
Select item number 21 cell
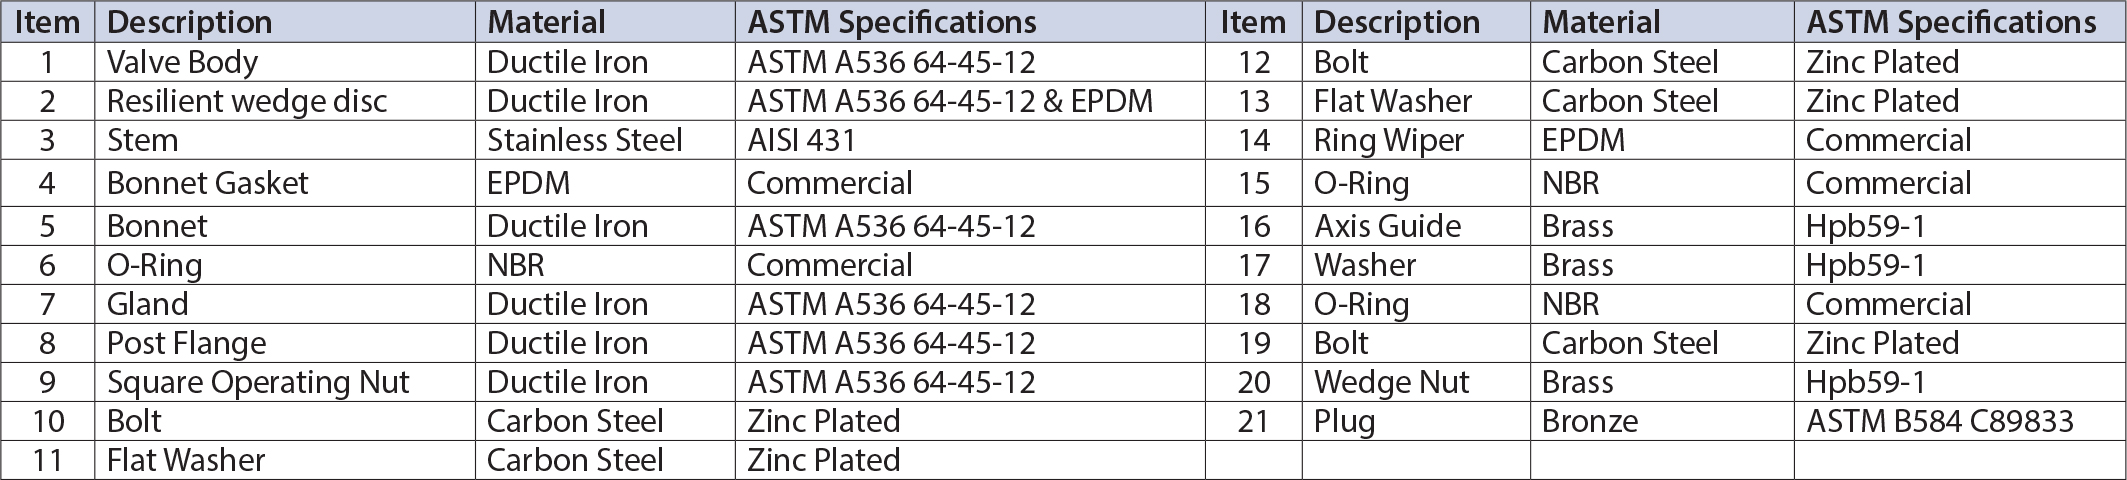click(x=1253, y=421)
